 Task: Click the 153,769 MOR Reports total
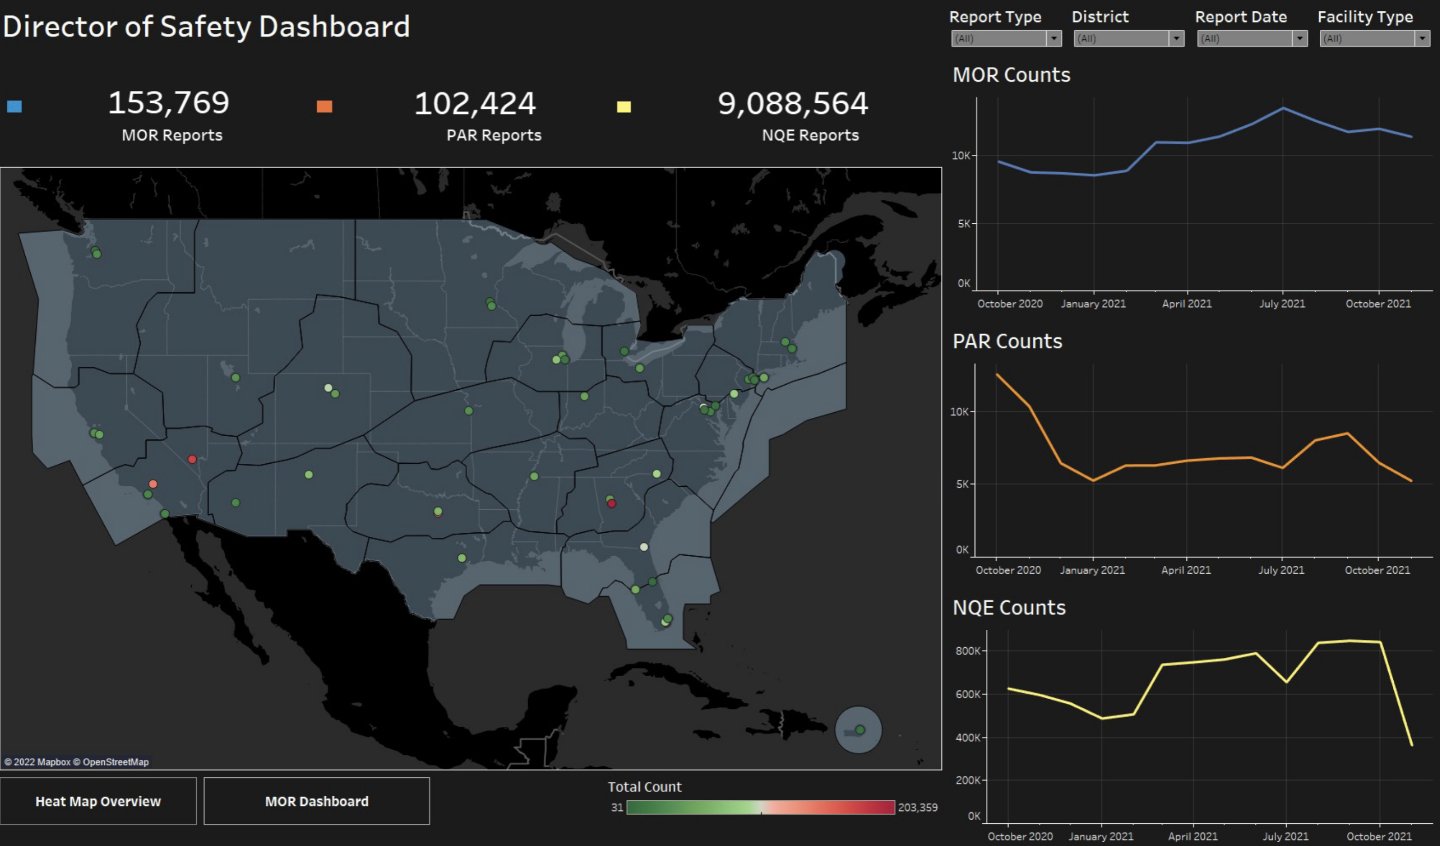[169, 103]
